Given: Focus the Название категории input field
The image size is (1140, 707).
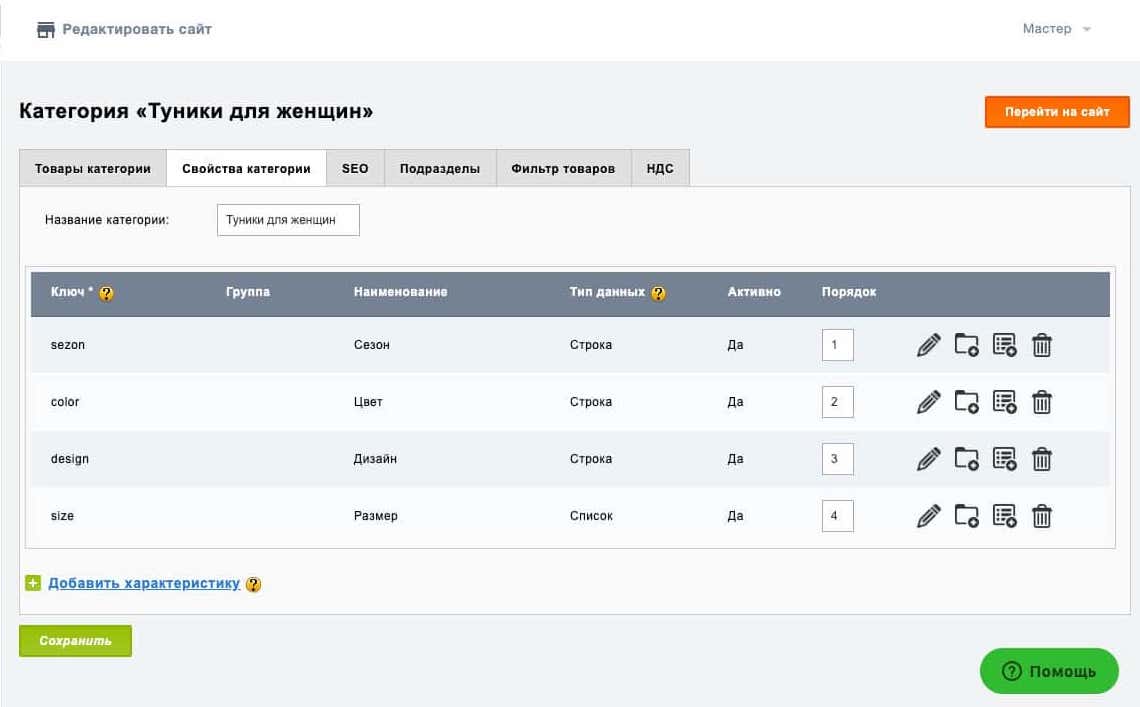Looking at the screenshot, I should (288, 220).
